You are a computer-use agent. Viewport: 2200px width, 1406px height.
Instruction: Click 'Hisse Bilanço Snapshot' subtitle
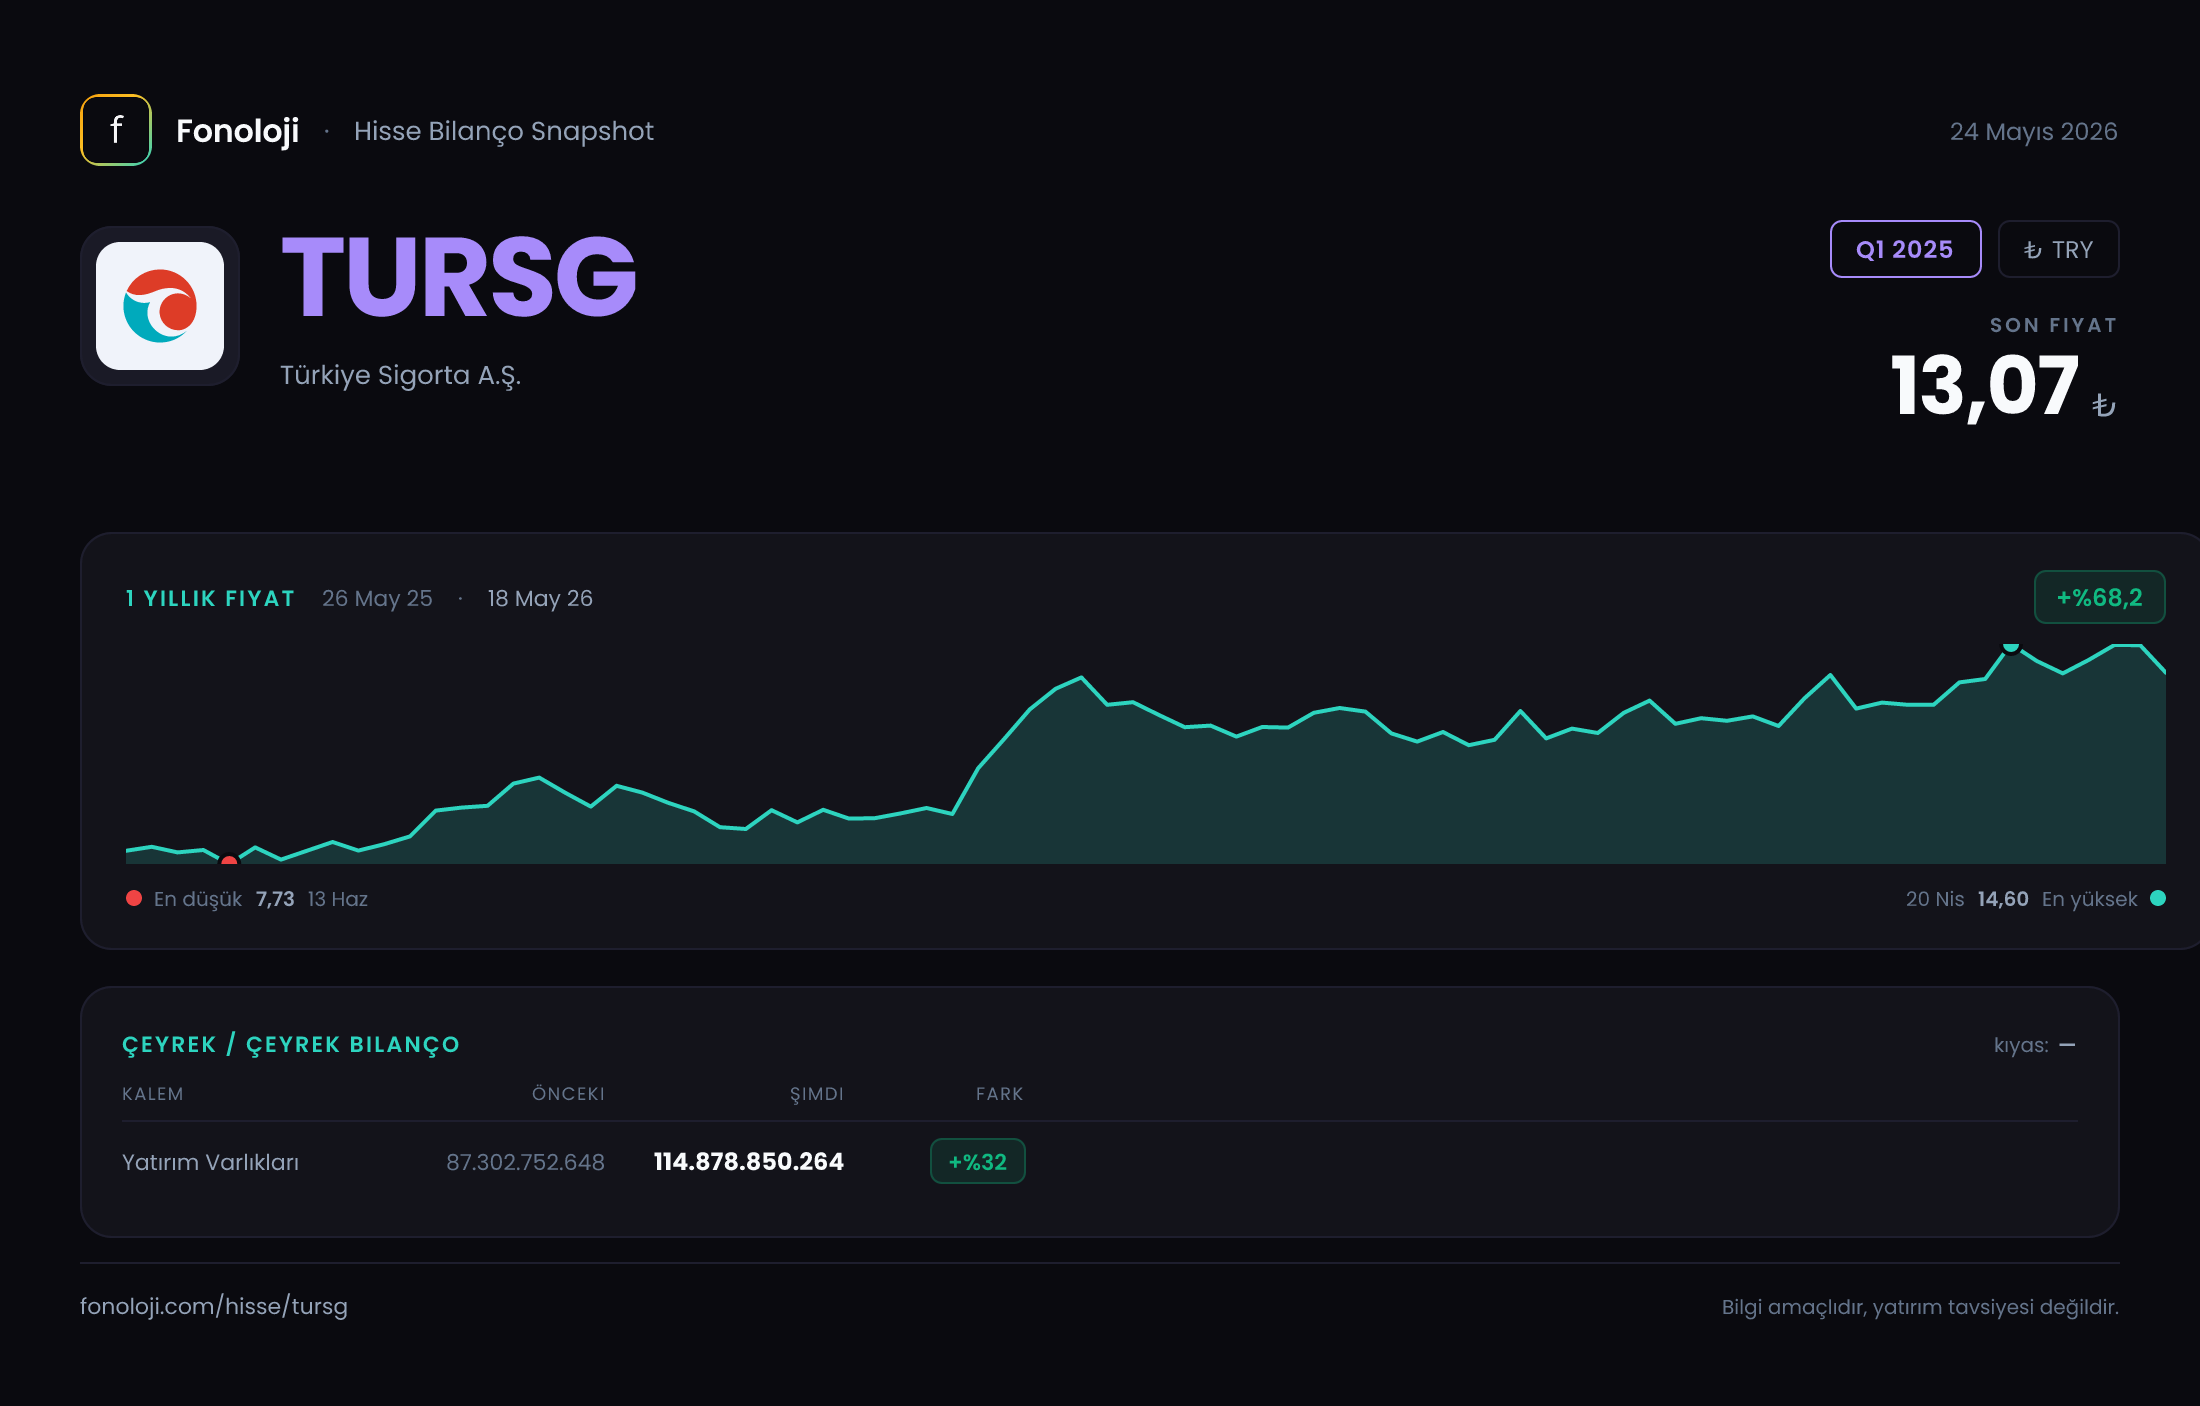503,131
